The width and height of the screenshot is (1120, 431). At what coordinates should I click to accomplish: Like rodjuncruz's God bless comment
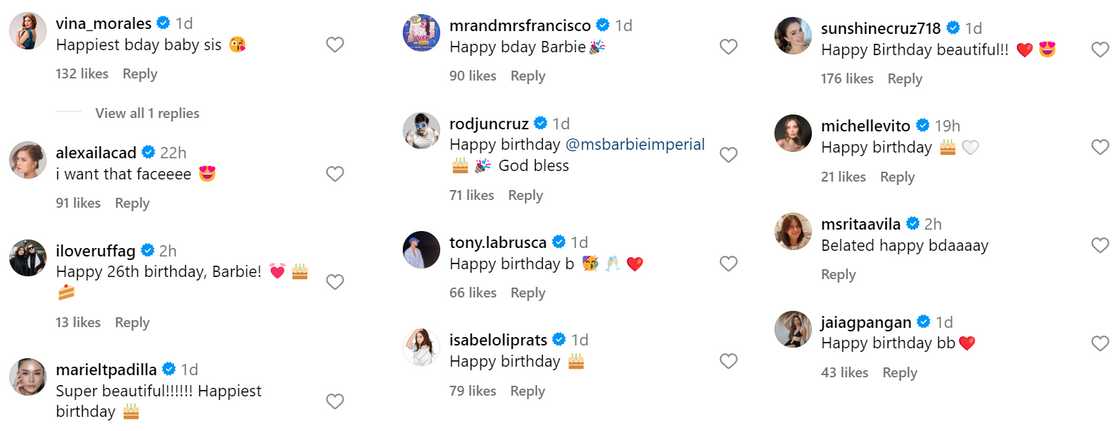729,155
